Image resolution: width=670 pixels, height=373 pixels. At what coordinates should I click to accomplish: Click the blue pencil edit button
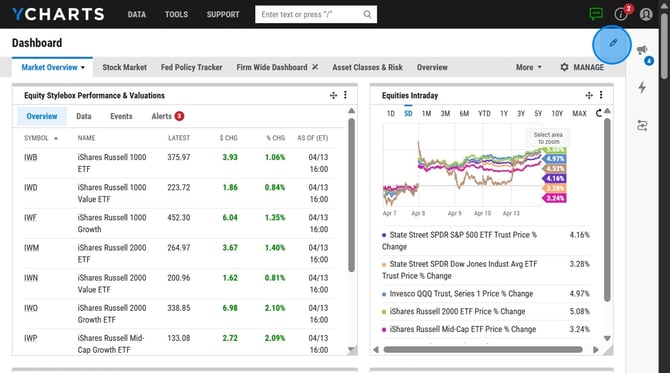(612, 43)
